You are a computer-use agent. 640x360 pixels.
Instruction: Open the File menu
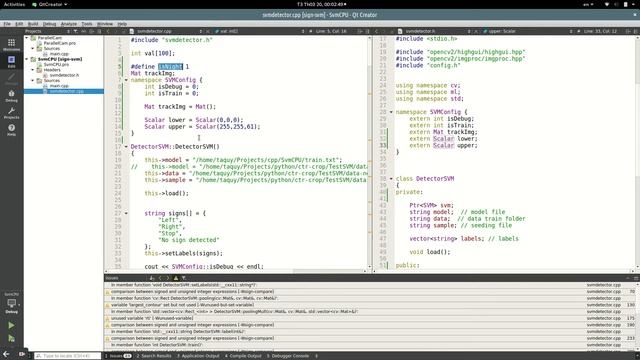(7, 24)
